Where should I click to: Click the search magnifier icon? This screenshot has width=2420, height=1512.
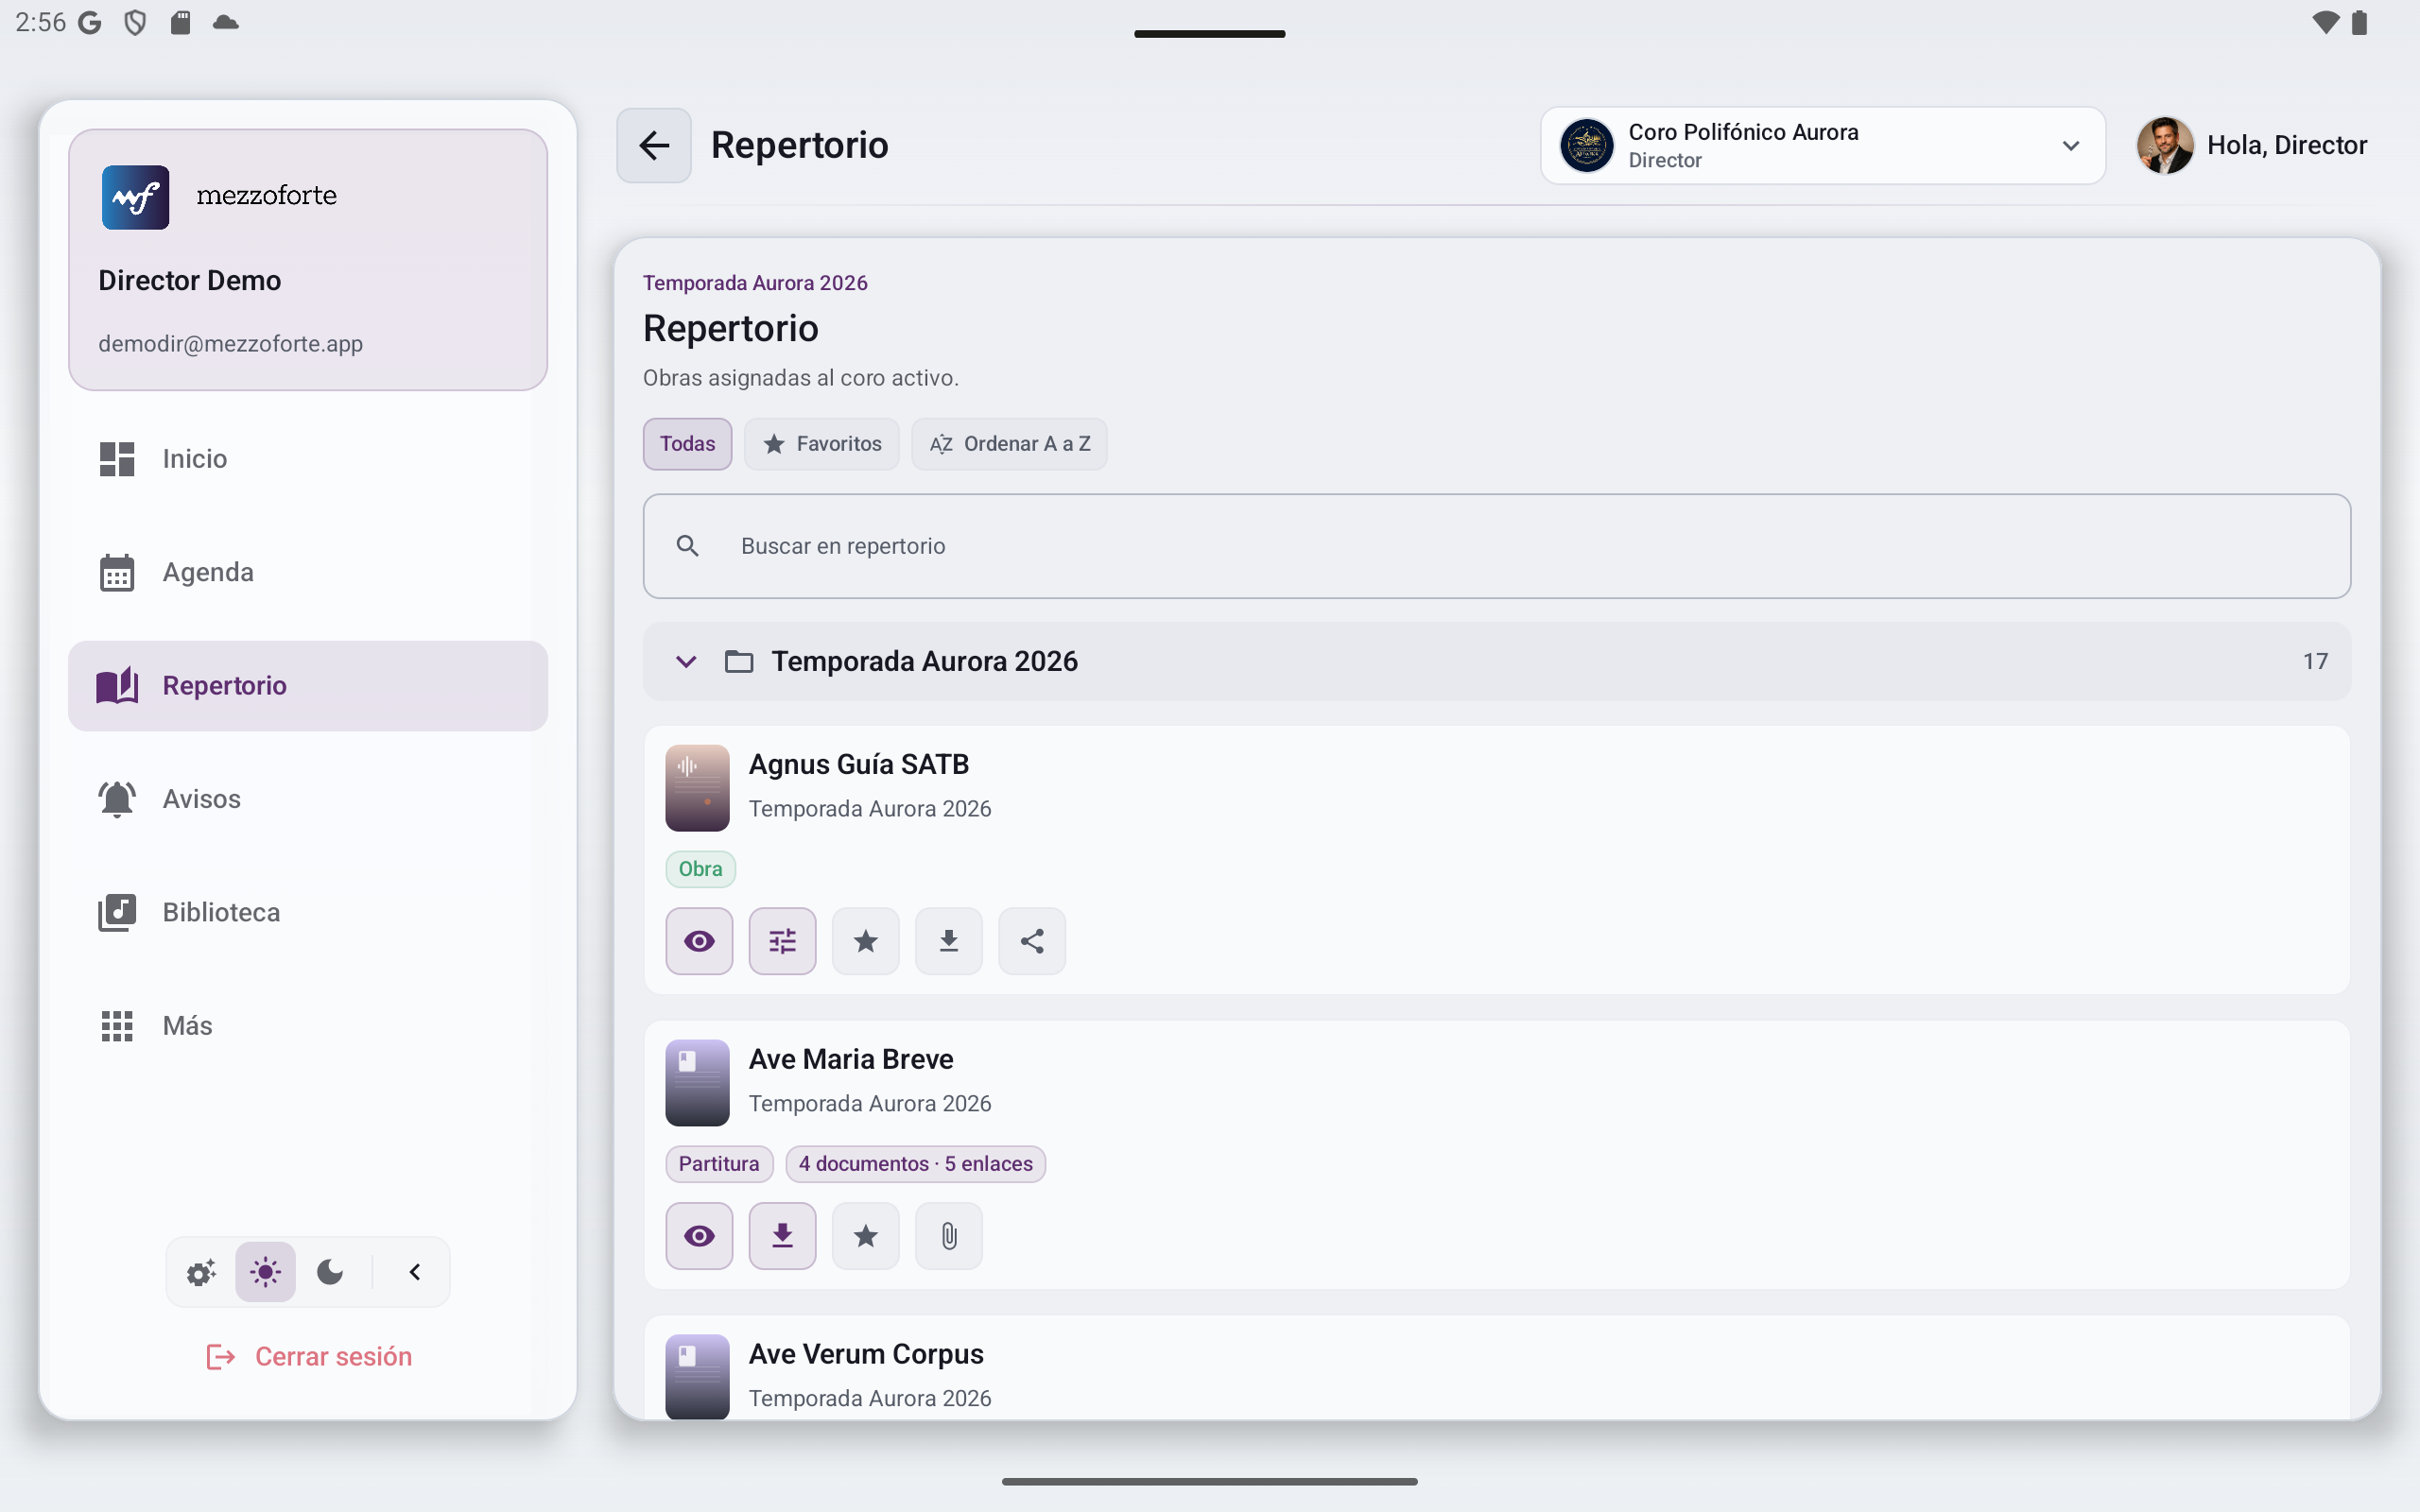coord(687,546)
